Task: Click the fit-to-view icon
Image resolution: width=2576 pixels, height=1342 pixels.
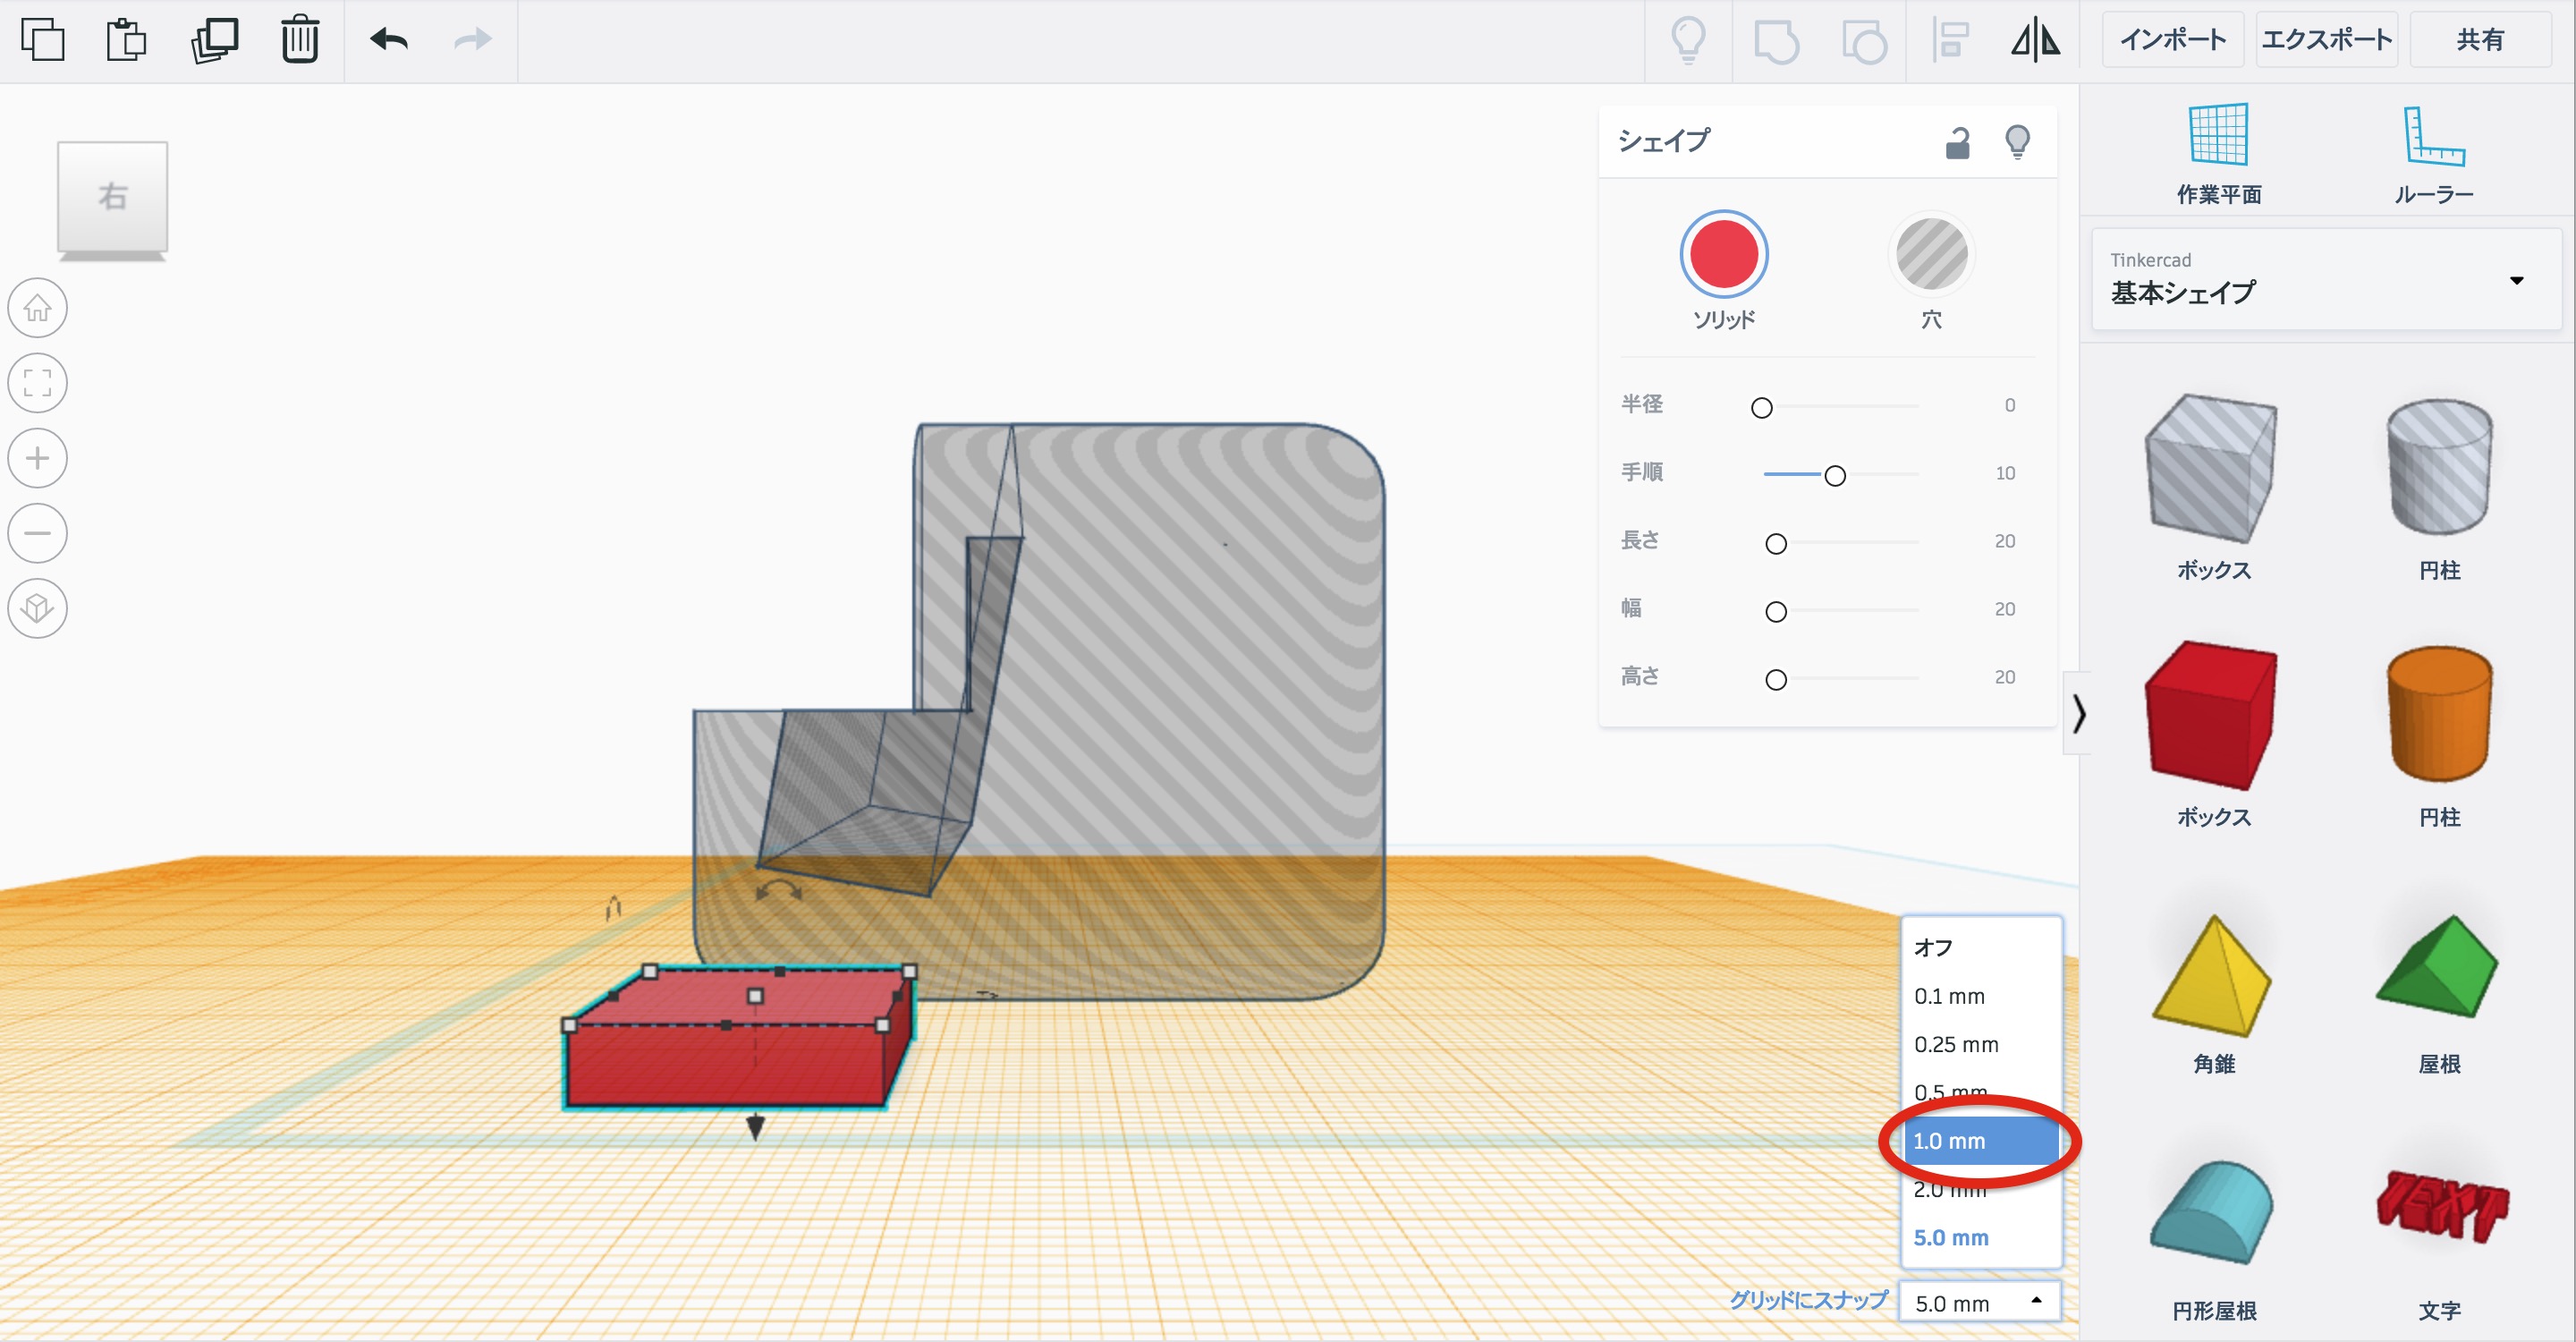Action: pyautogui.click(x=38, y=383)
